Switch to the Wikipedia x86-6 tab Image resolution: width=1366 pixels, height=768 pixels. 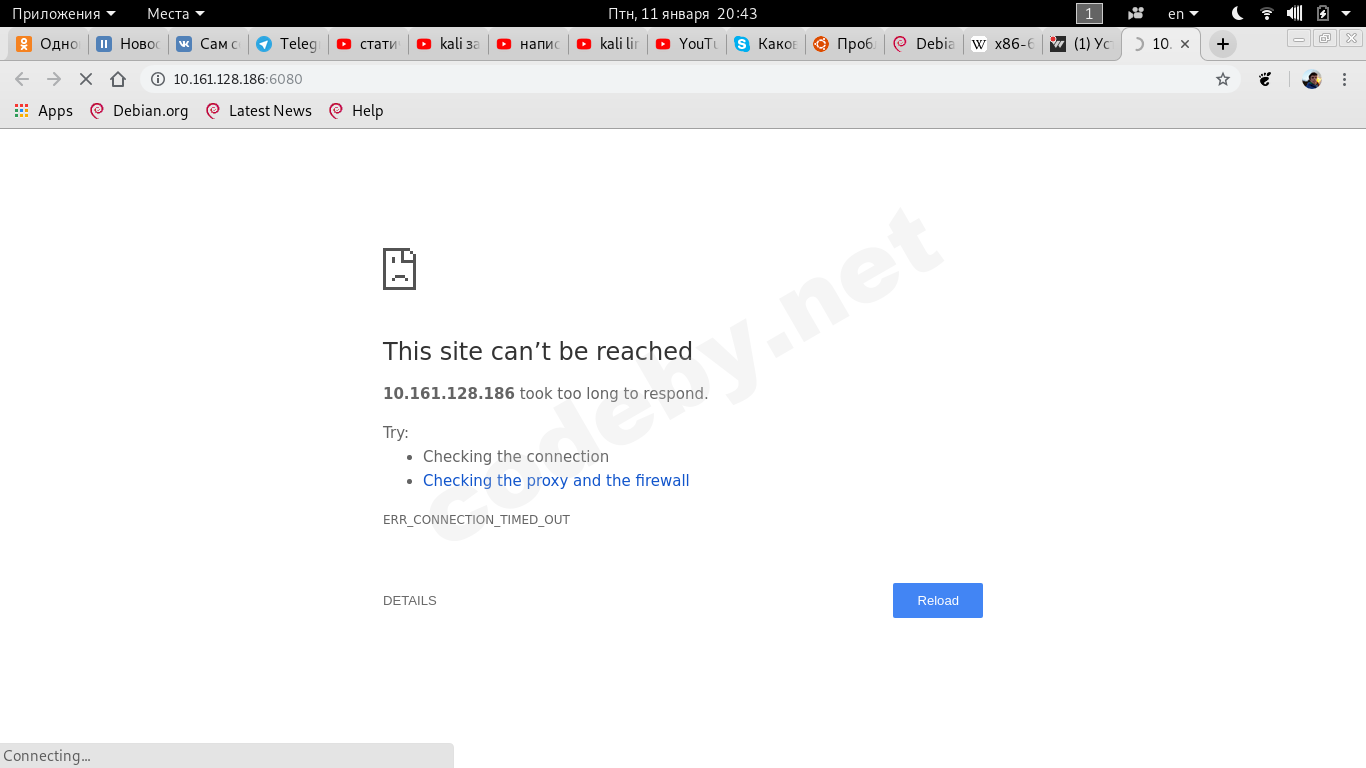(x=1003, y=44)
